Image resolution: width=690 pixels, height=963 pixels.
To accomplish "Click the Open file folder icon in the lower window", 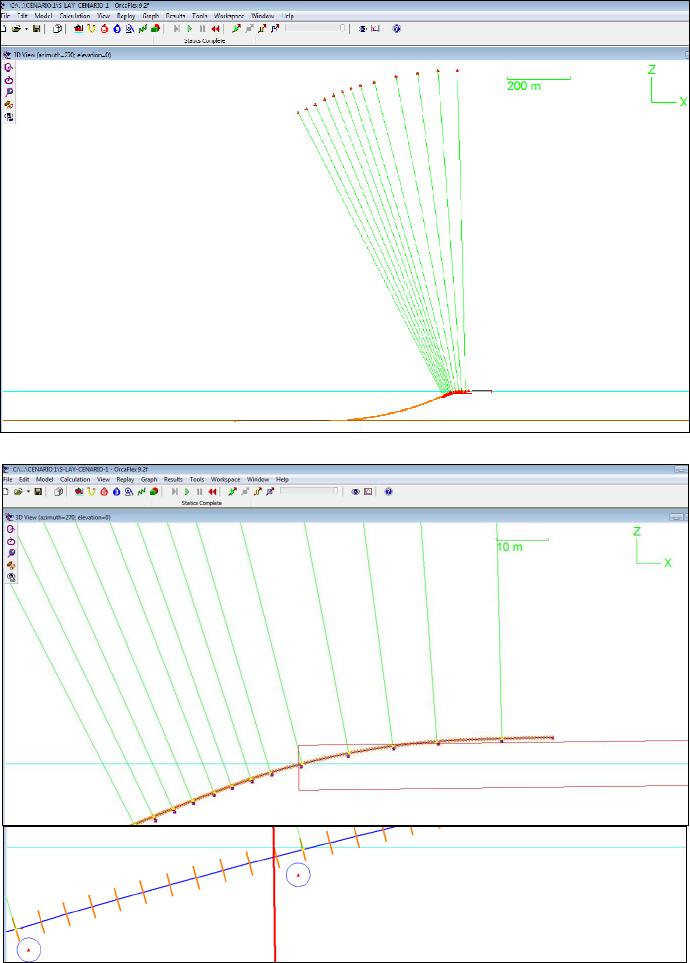I will click(17, 492).
